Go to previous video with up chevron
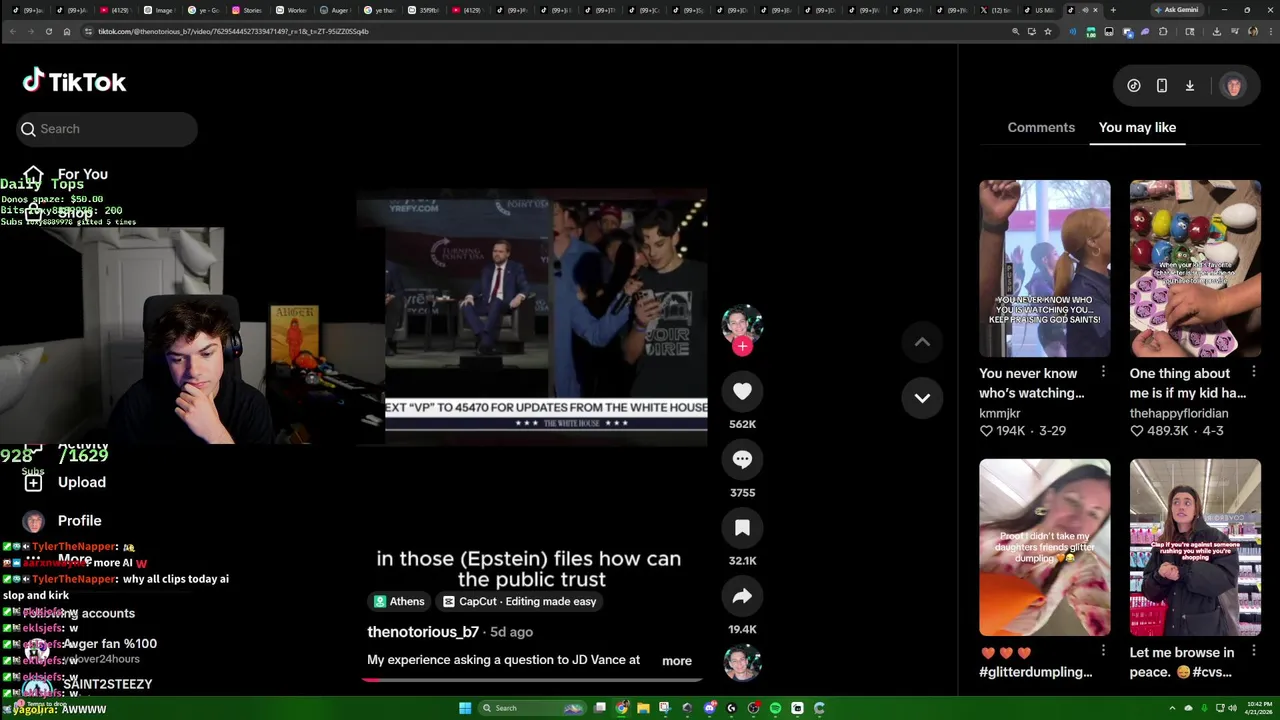1280x720 pixels. click(922, 342)
